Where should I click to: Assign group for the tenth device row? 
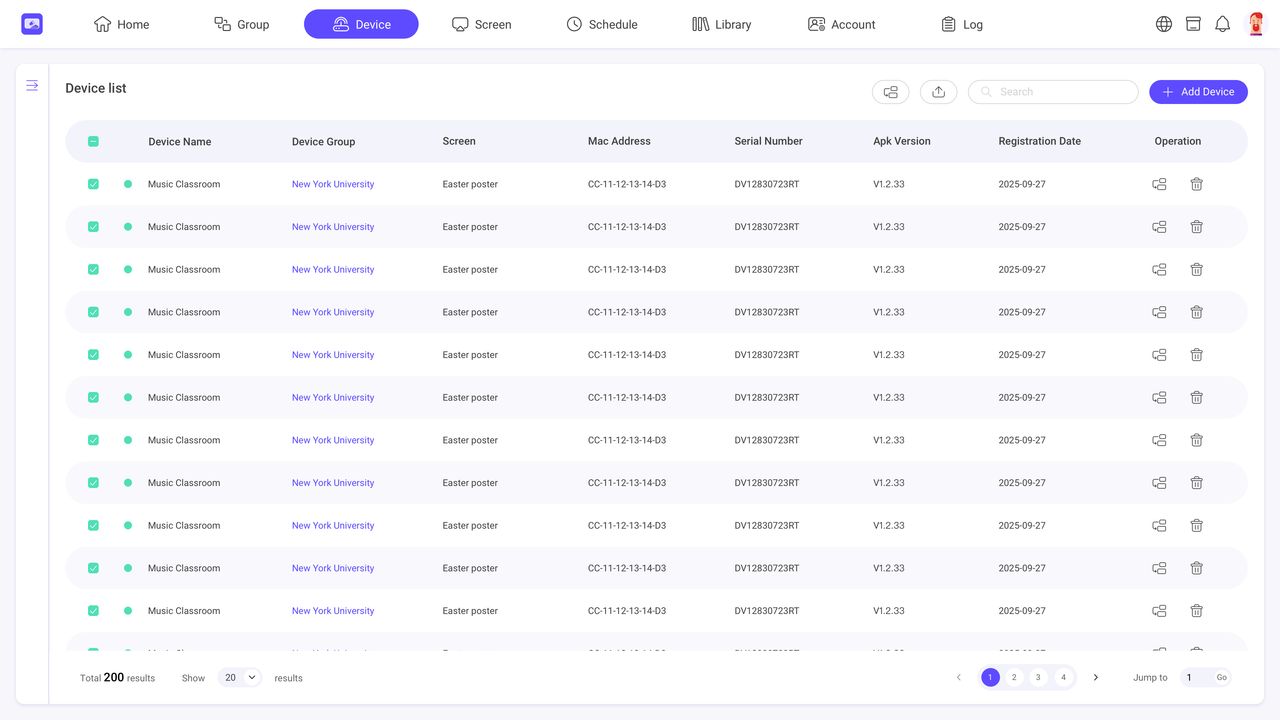(1159, 568)
